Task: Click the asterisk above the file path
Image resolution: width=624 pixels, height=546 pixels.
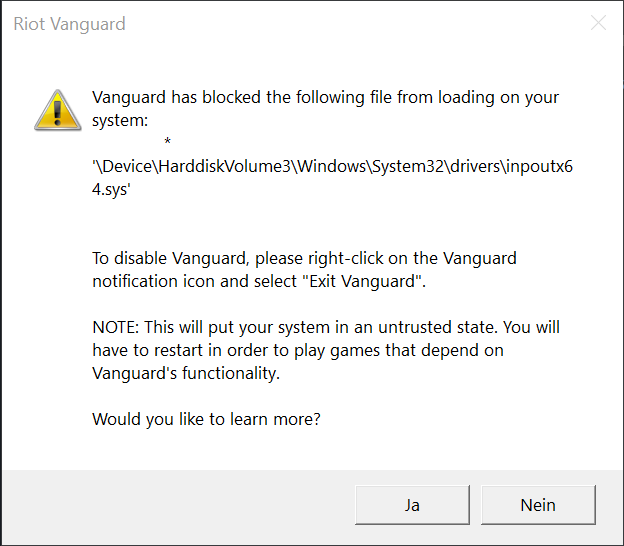Action: tap(168, 141)
